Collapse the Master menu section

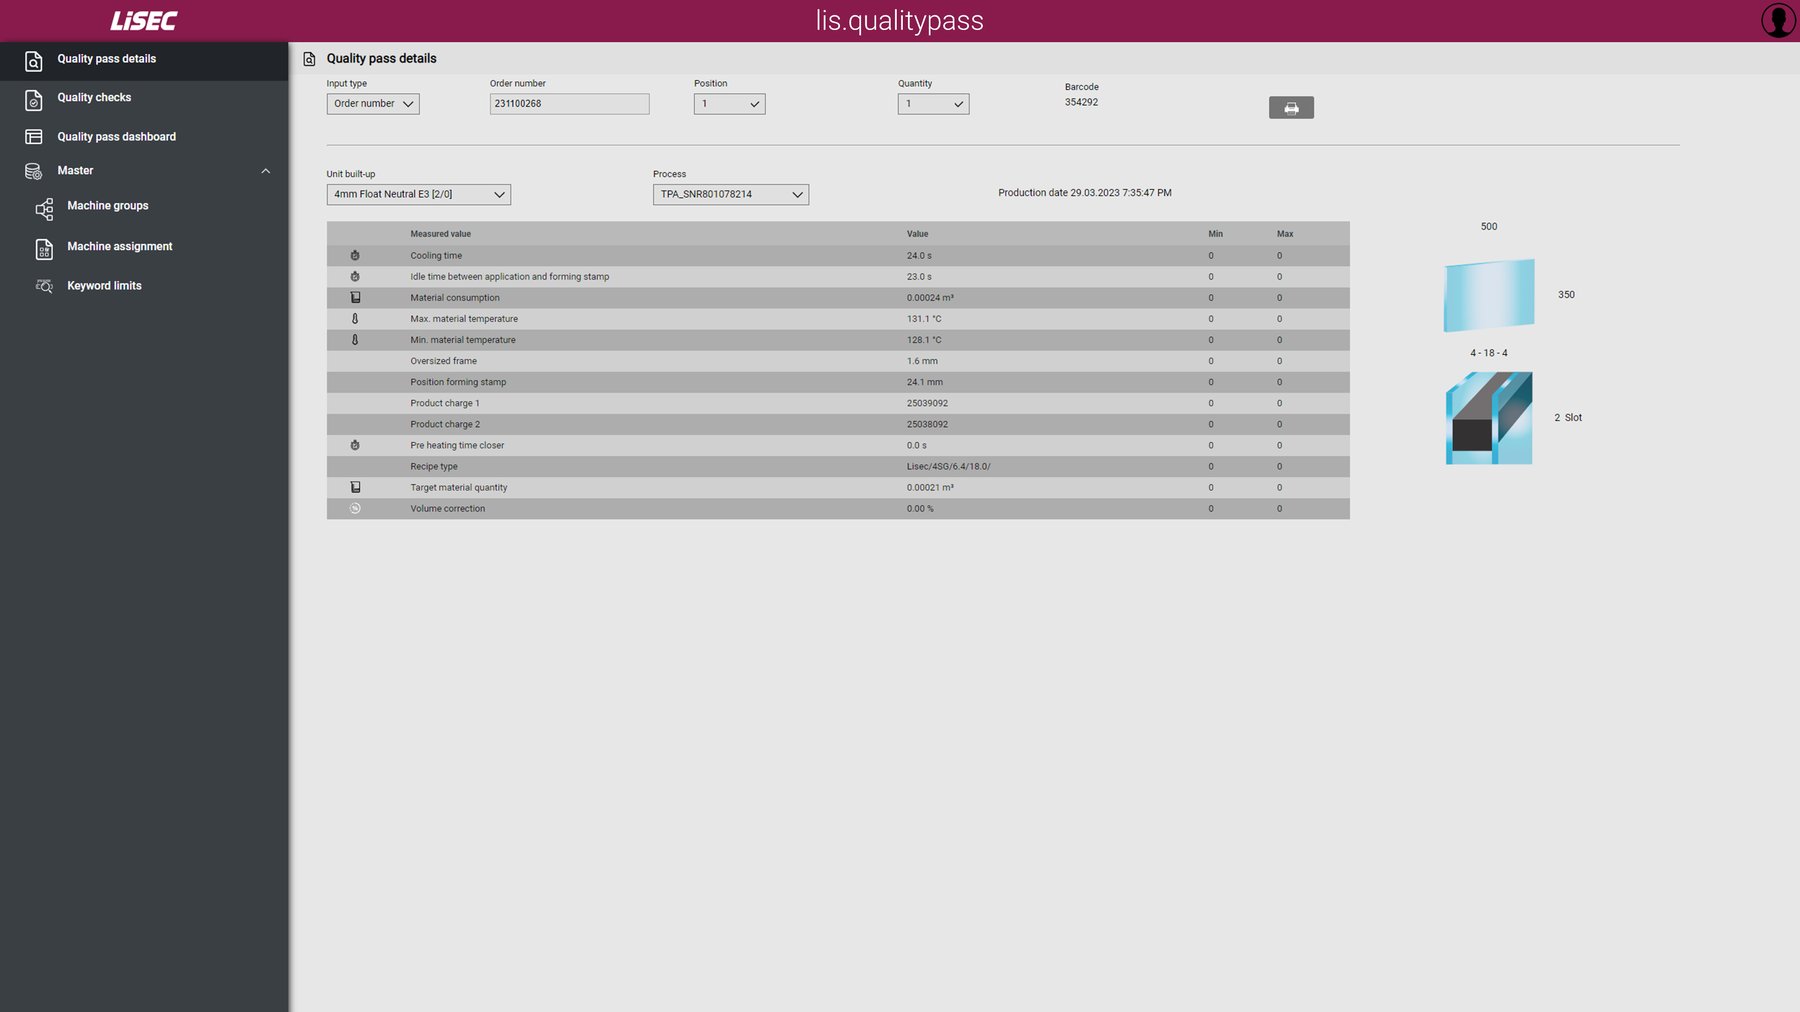[x=265, y=171]
